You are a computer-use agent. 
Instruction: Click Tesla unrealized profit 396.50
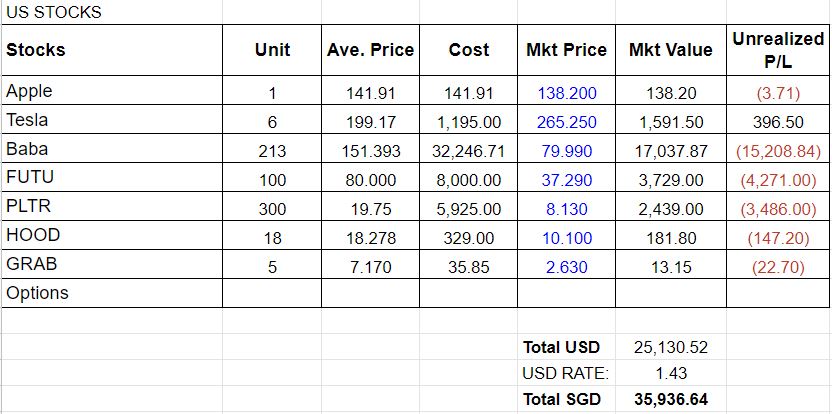tap(778, 123)
